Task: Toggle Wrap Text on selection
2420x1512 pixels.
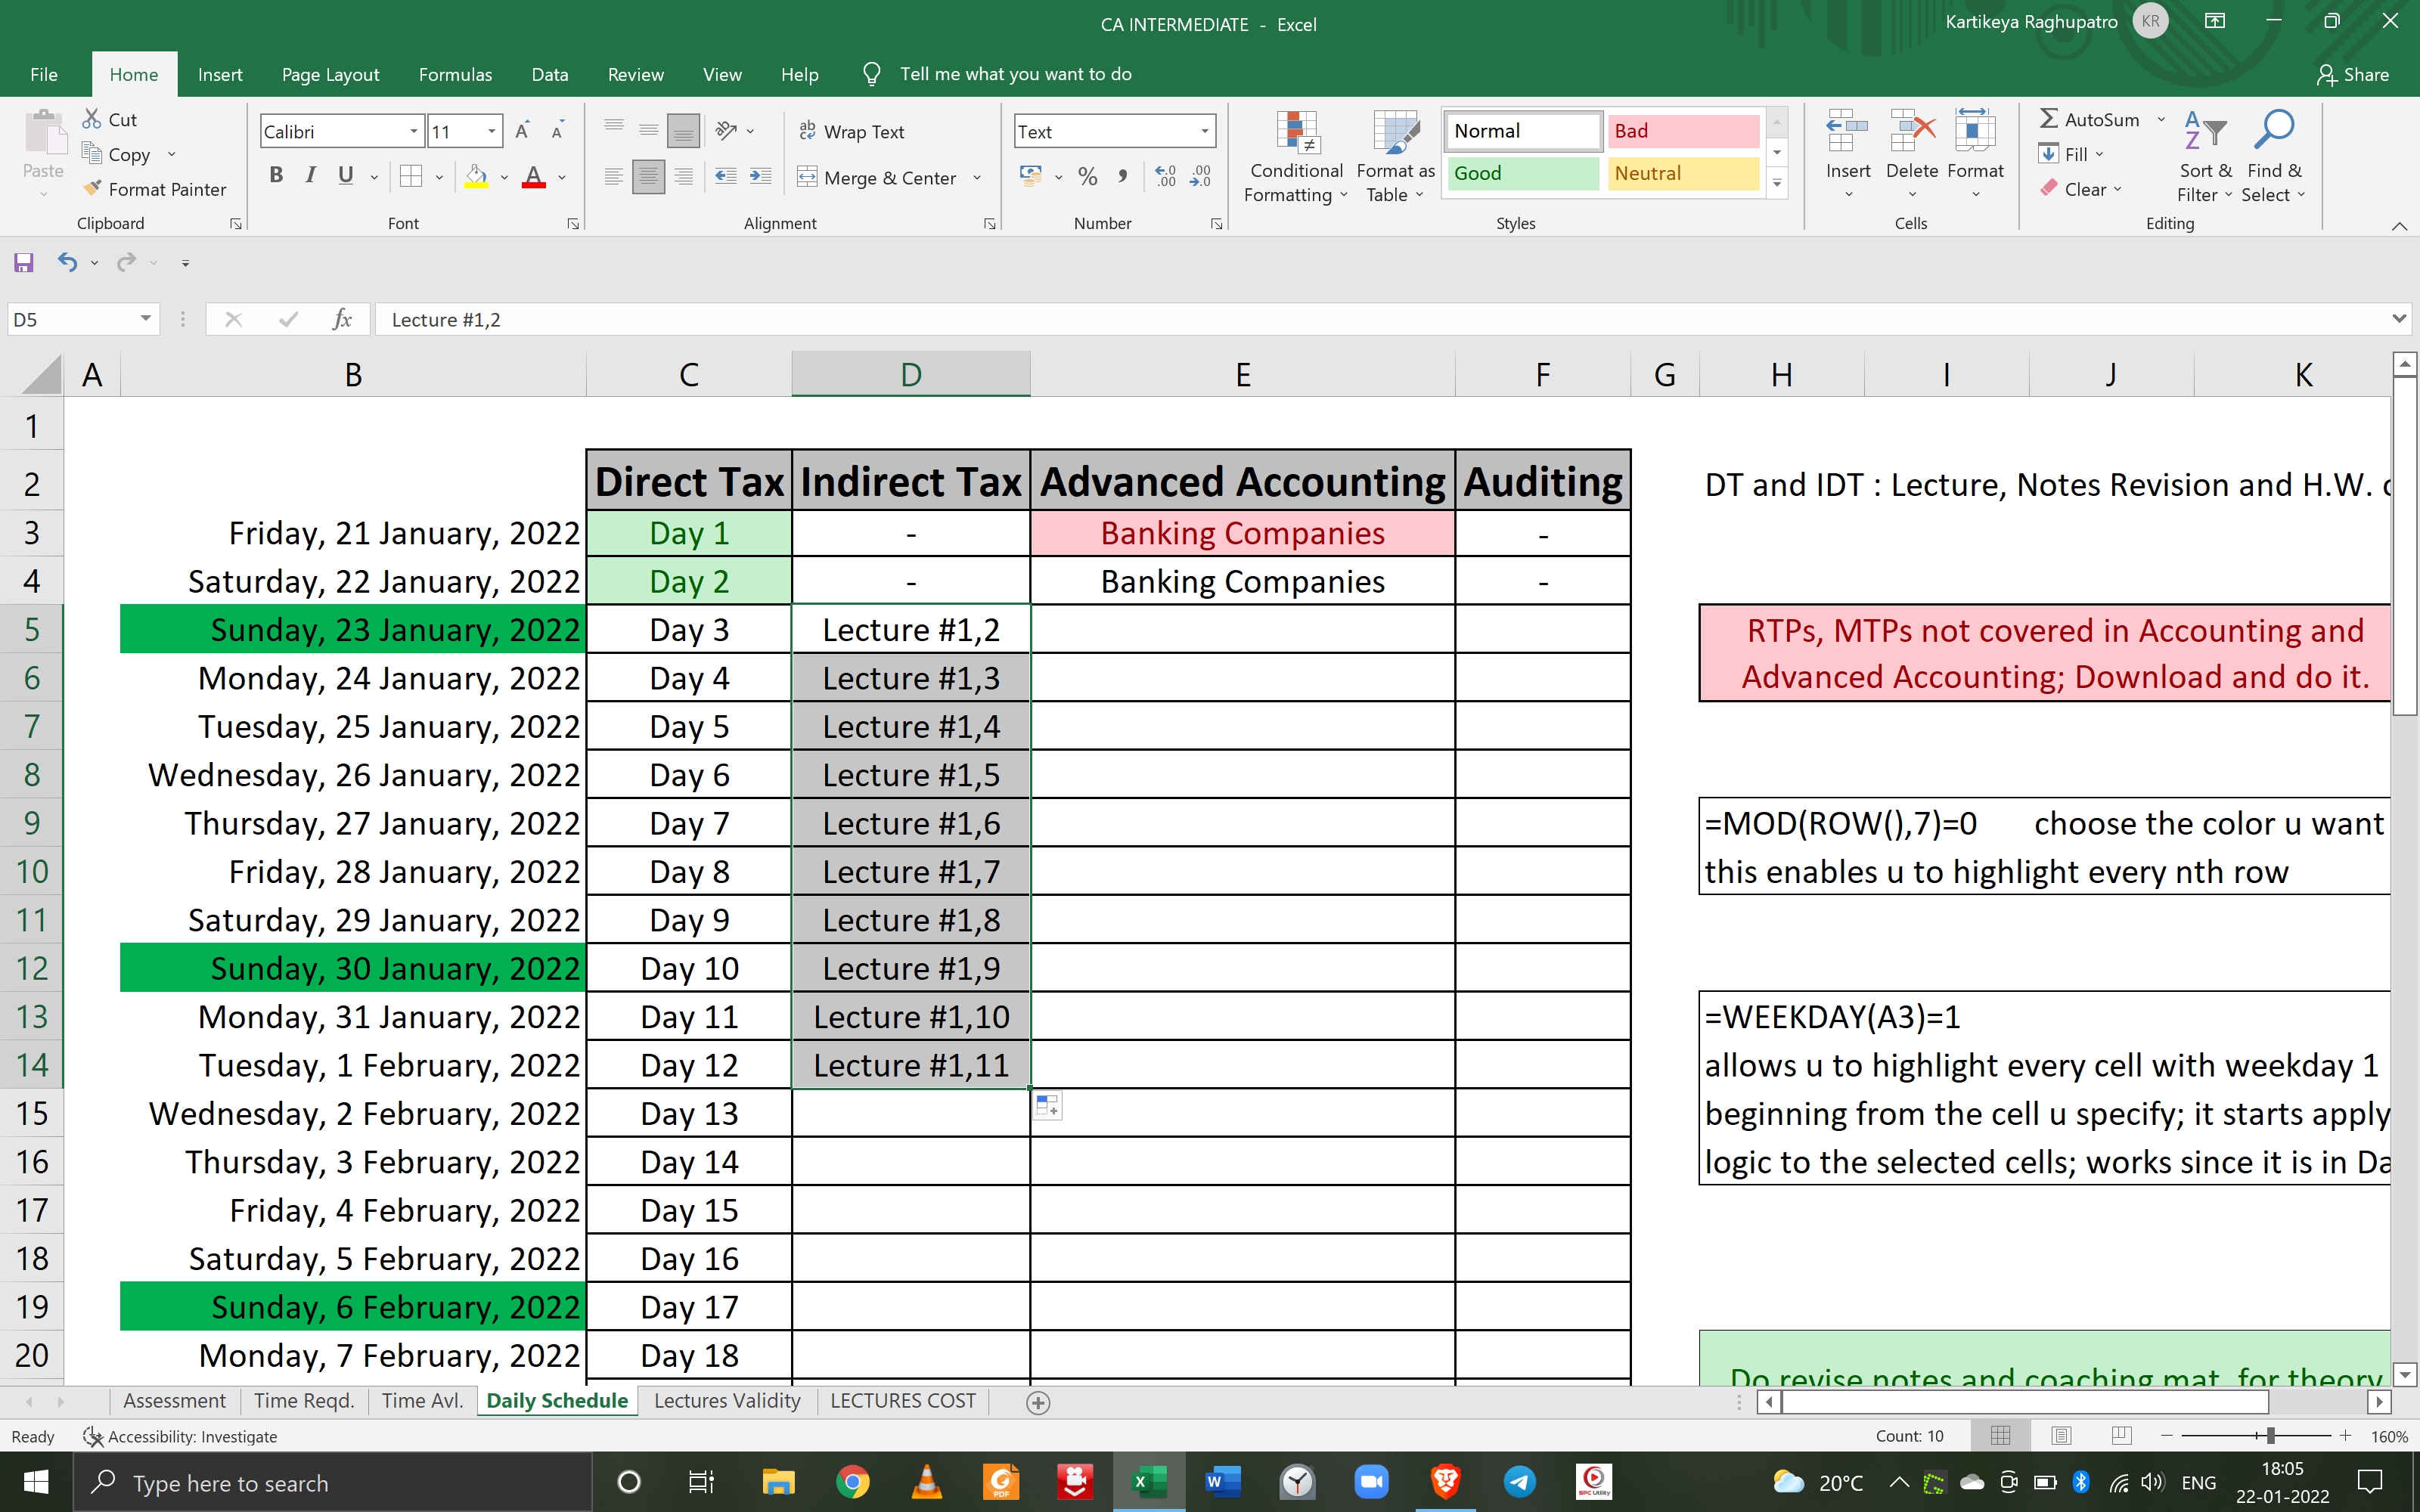Action: point(852,130)
